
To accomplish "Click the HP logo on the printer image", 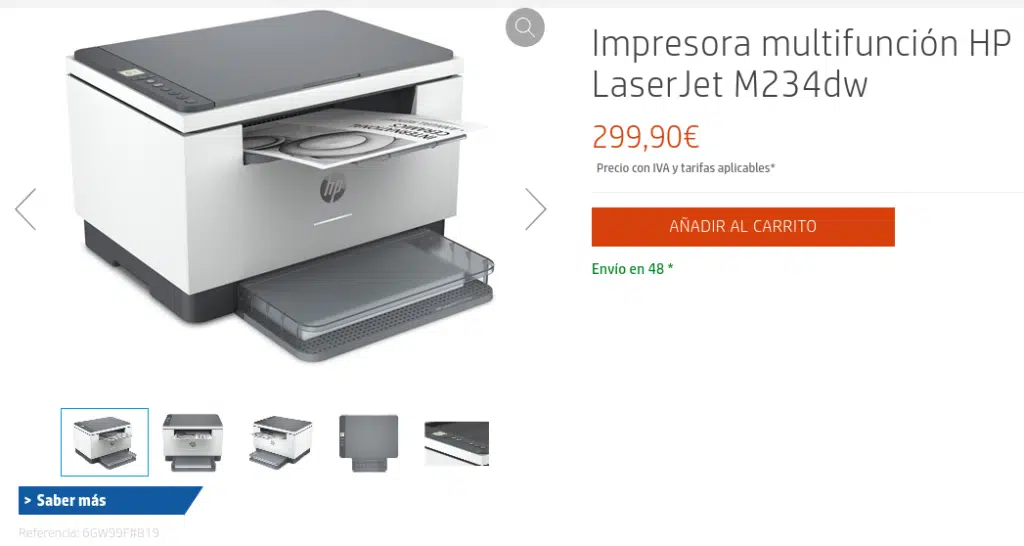I will 332,189.
